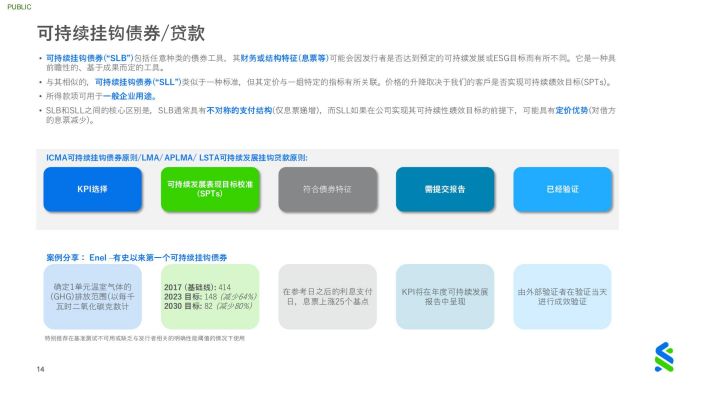This screenshot has width=710, height=399.
Task: Click the highlighted 可持续挂钩债券("SLL") text
Action: tap(138, 82)
